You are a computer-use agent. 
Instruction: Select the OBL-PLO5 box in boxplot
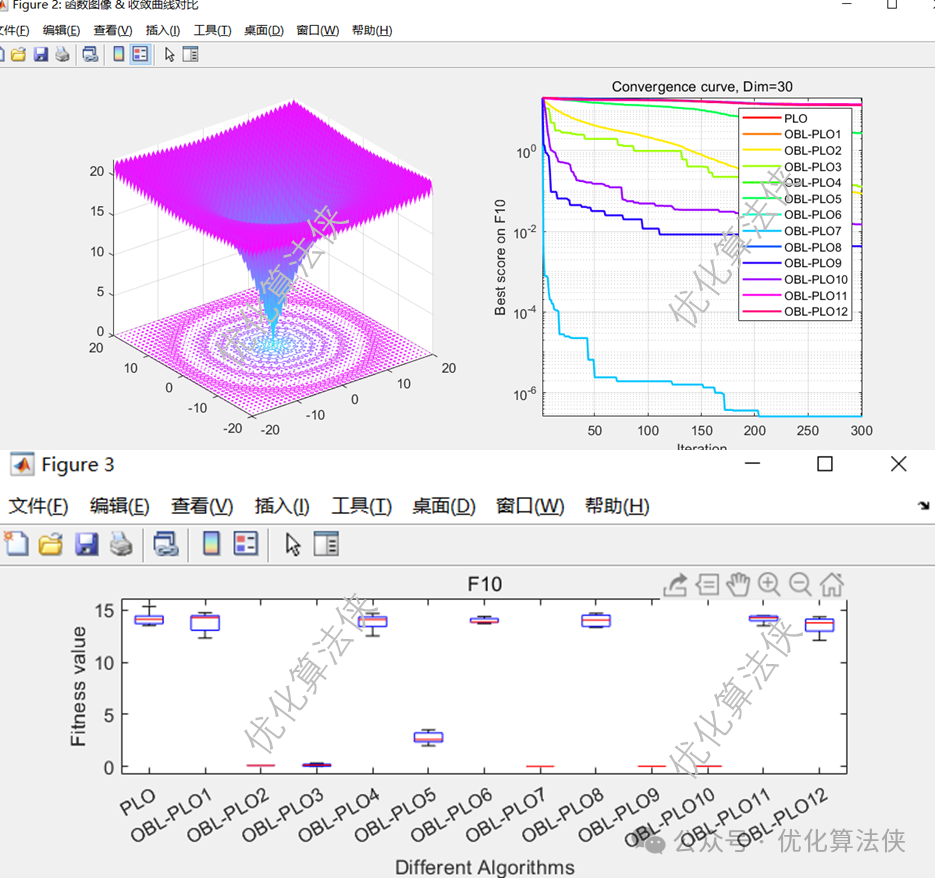point(428,737)
